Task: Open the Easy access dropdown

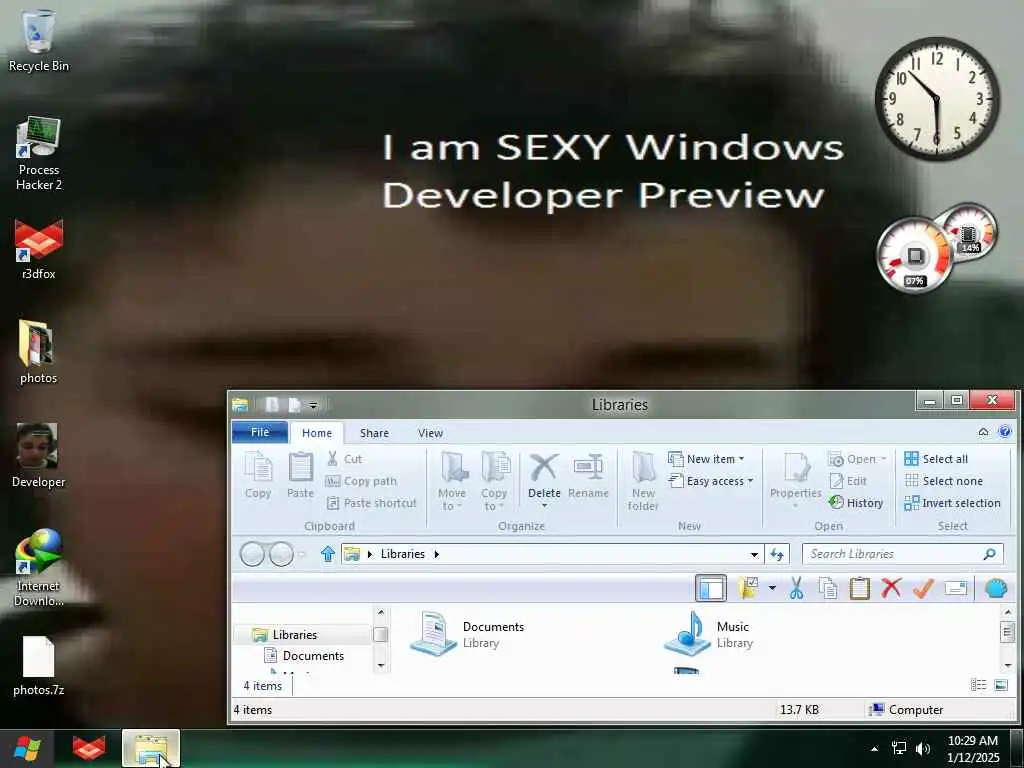Action: pyautogui.click(x=711, y=481)
